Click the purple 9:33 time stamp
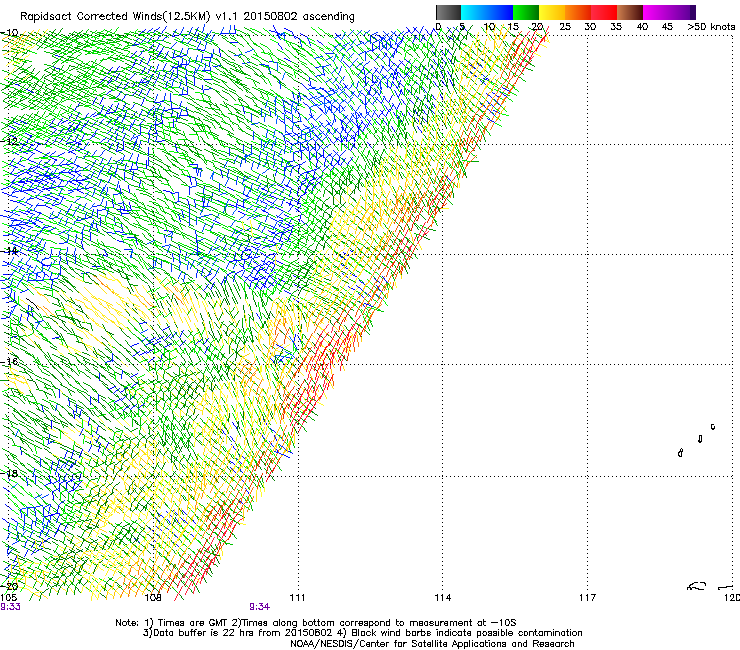 point(10,607)
